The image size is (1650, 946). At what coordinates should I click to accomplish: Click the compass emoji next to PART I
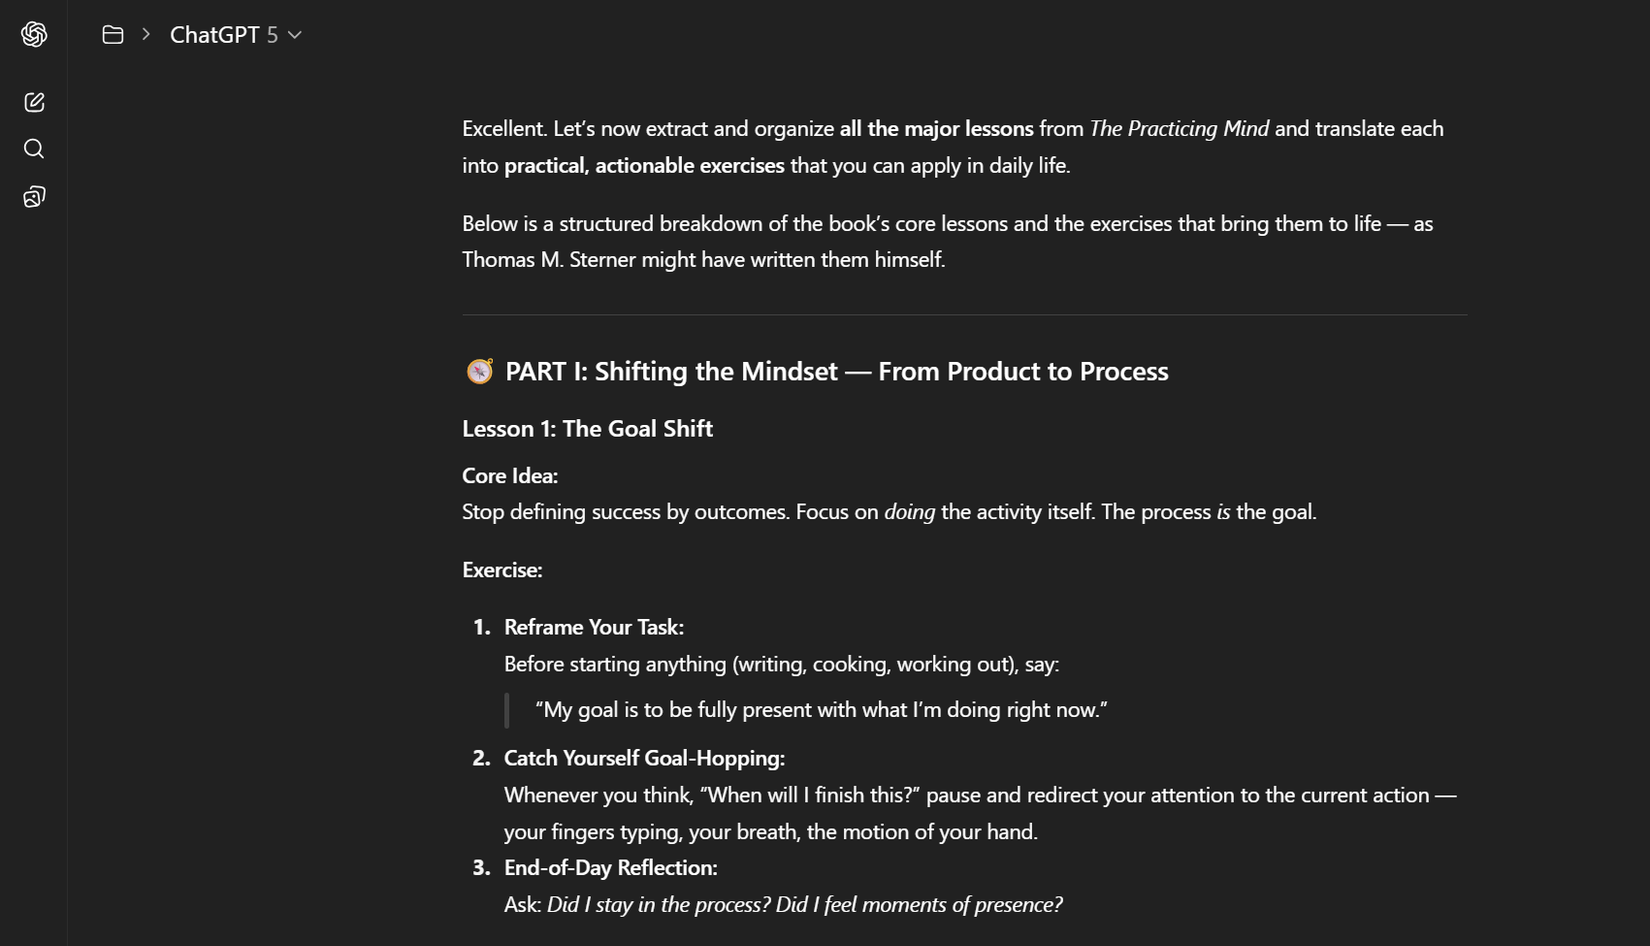tap(479, 370)
